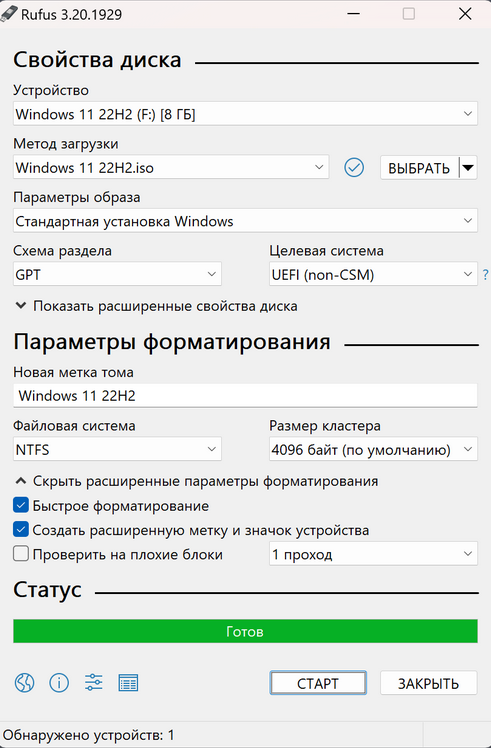
Task: Uncheck Создать расширенную метку и значок устройства
Action: (21, 530)
